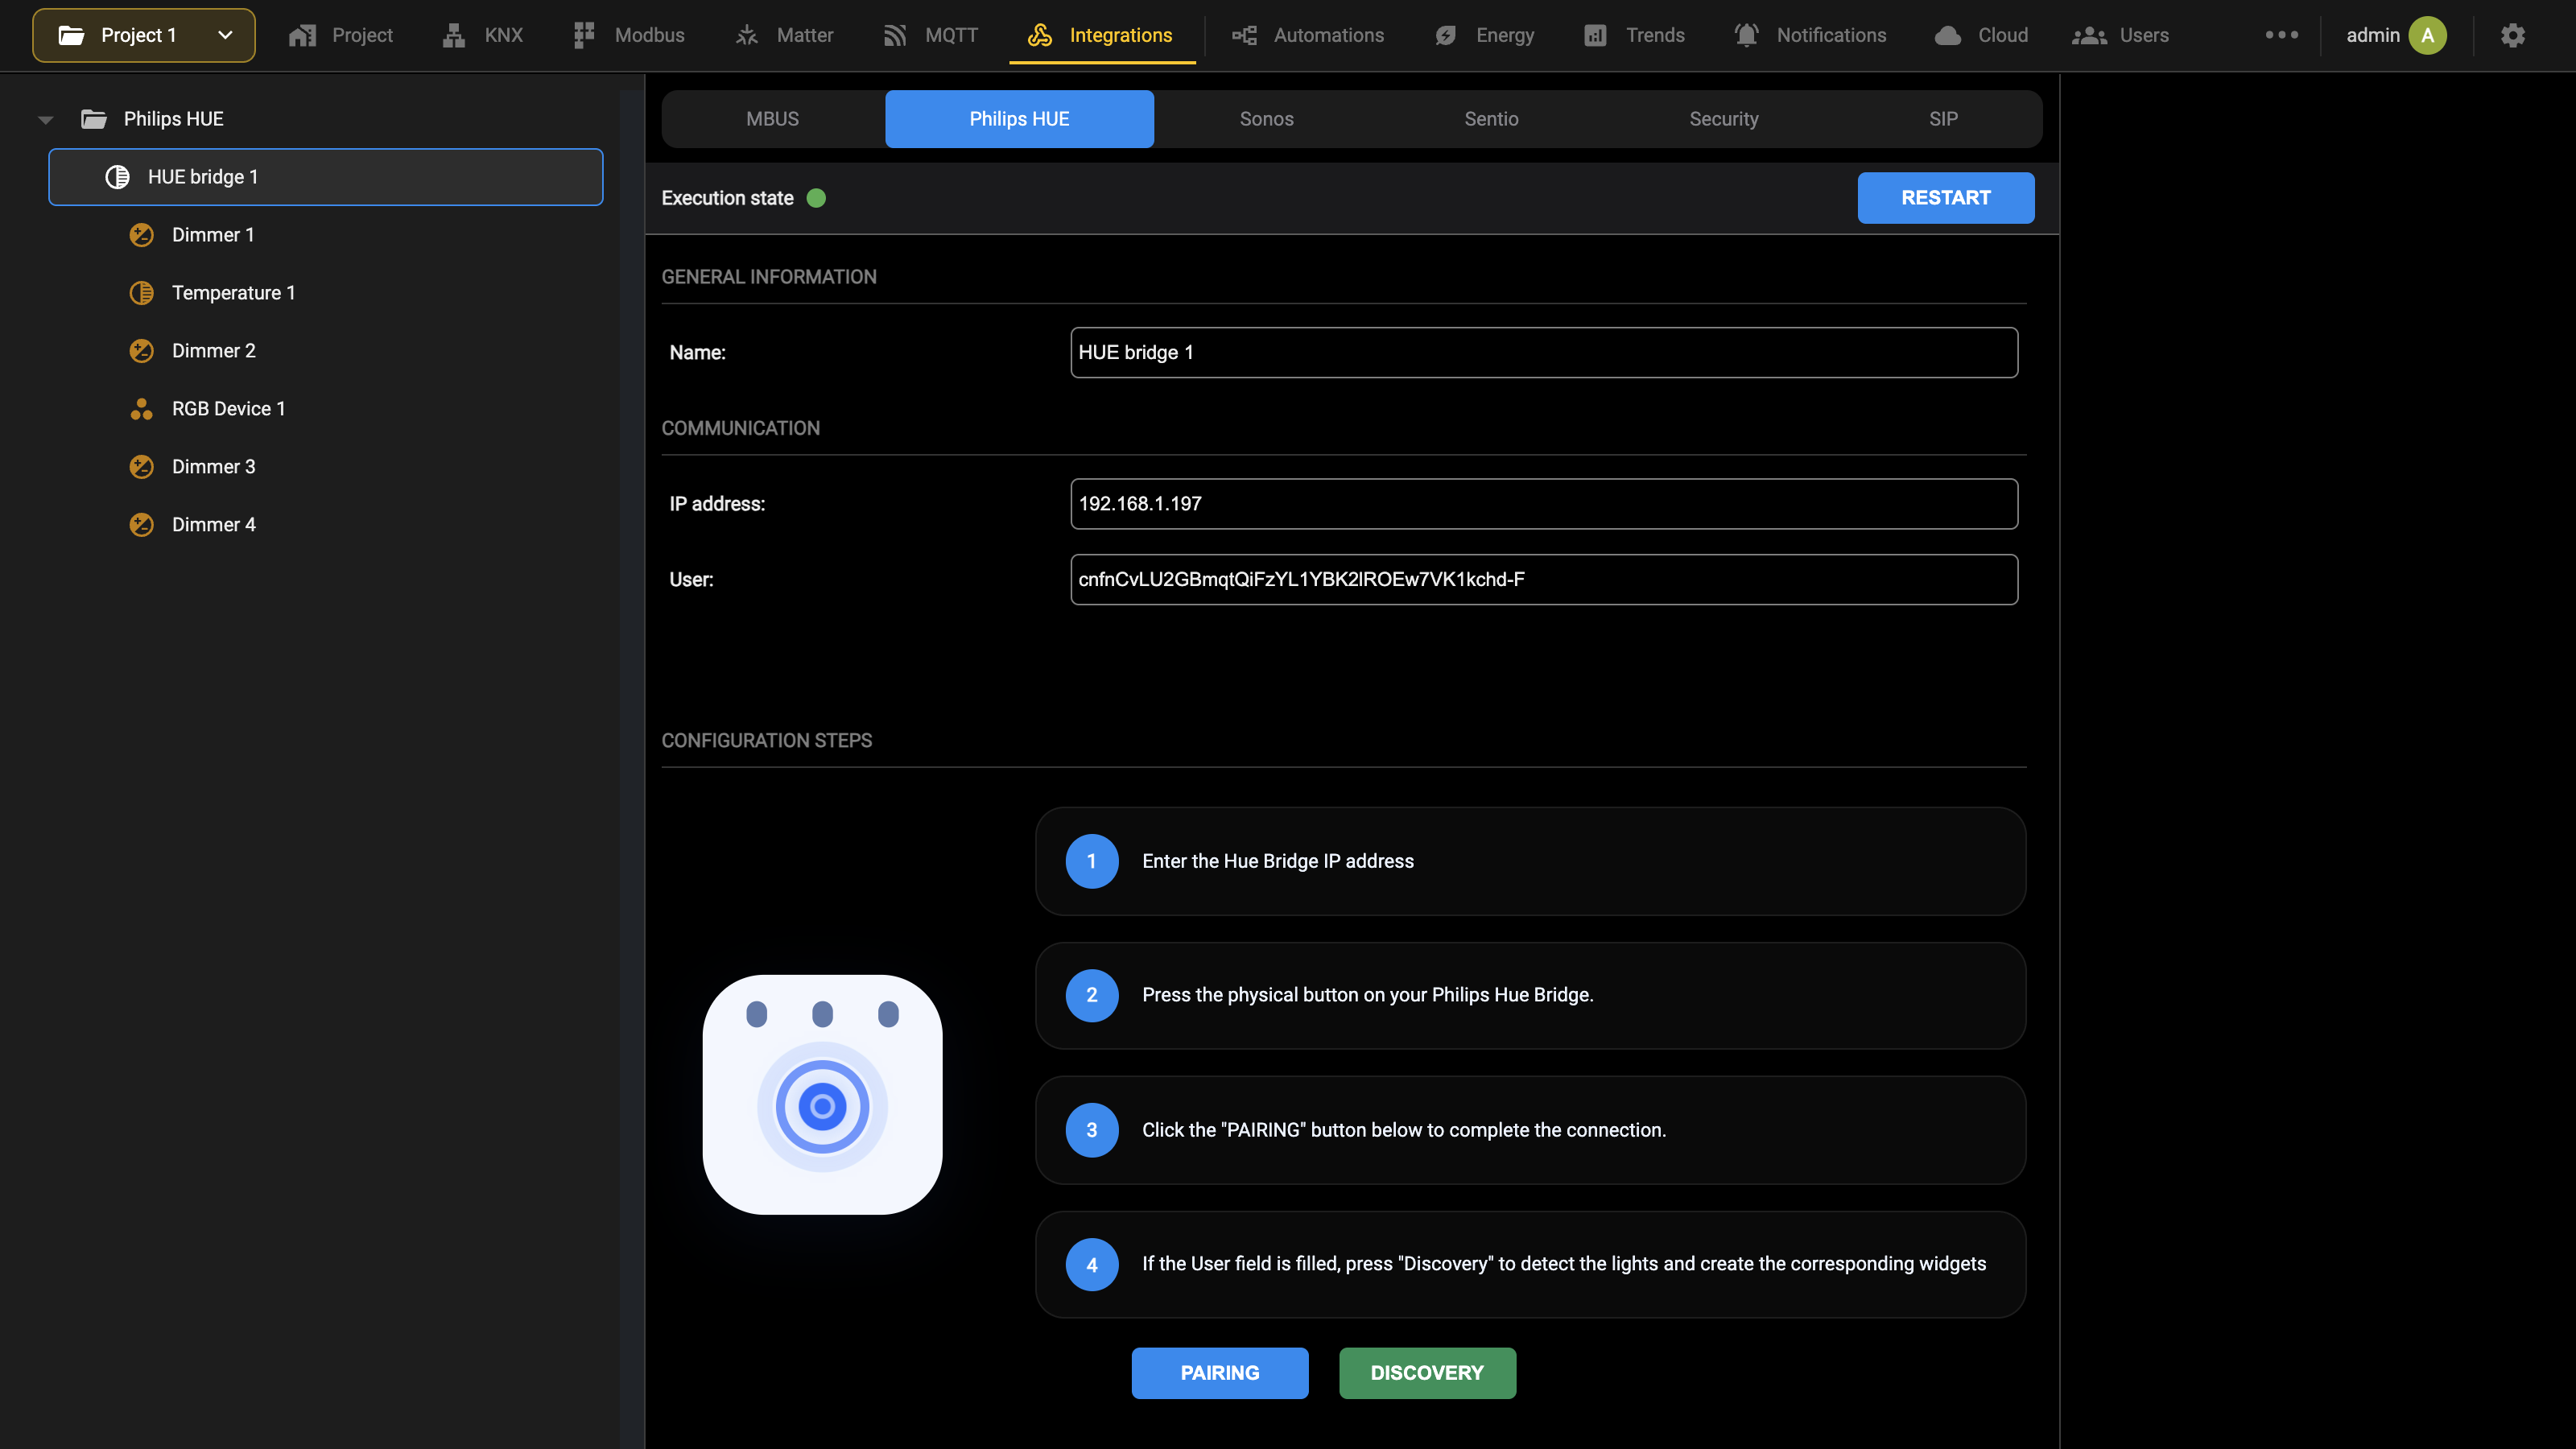Switch to the MBUS tab

[x=773, y=119]
